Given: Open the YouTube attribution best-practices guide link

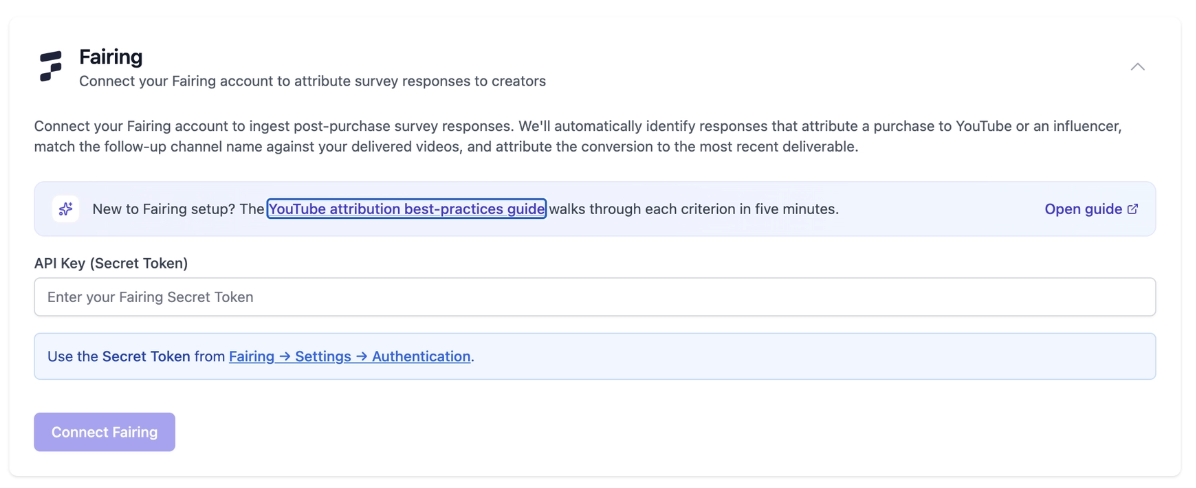Looking at the screenshot, I should point(407,209).
